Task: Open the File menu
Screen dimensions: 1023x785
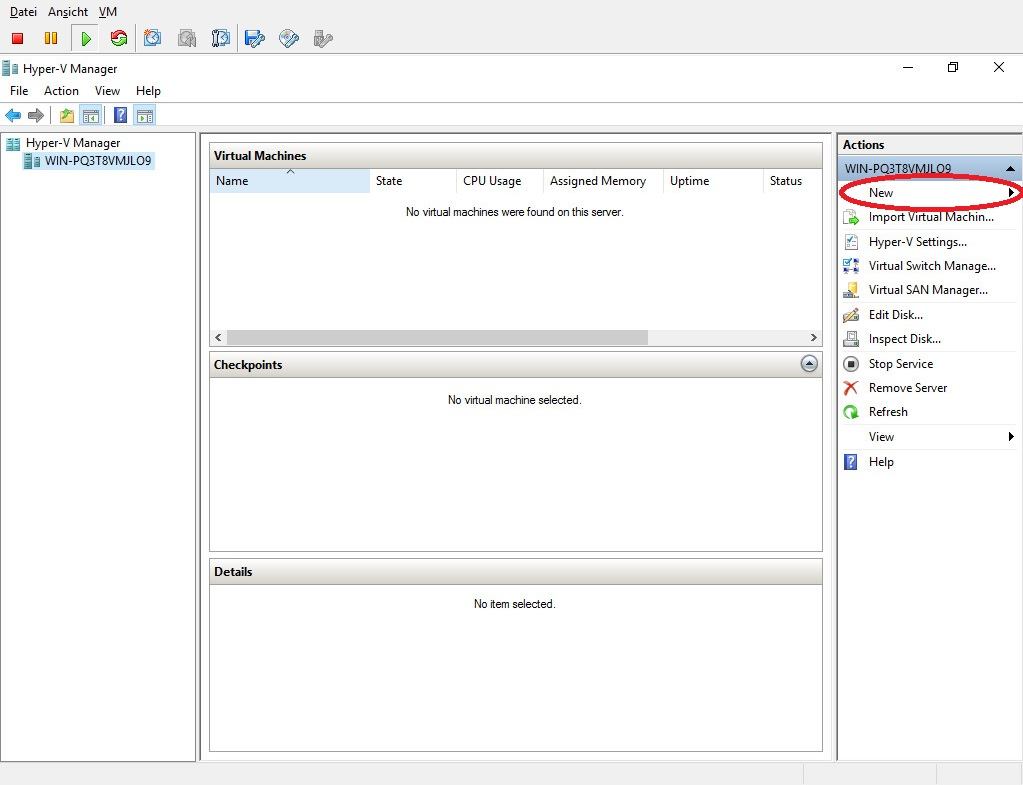Action: (x=19, y=91)
